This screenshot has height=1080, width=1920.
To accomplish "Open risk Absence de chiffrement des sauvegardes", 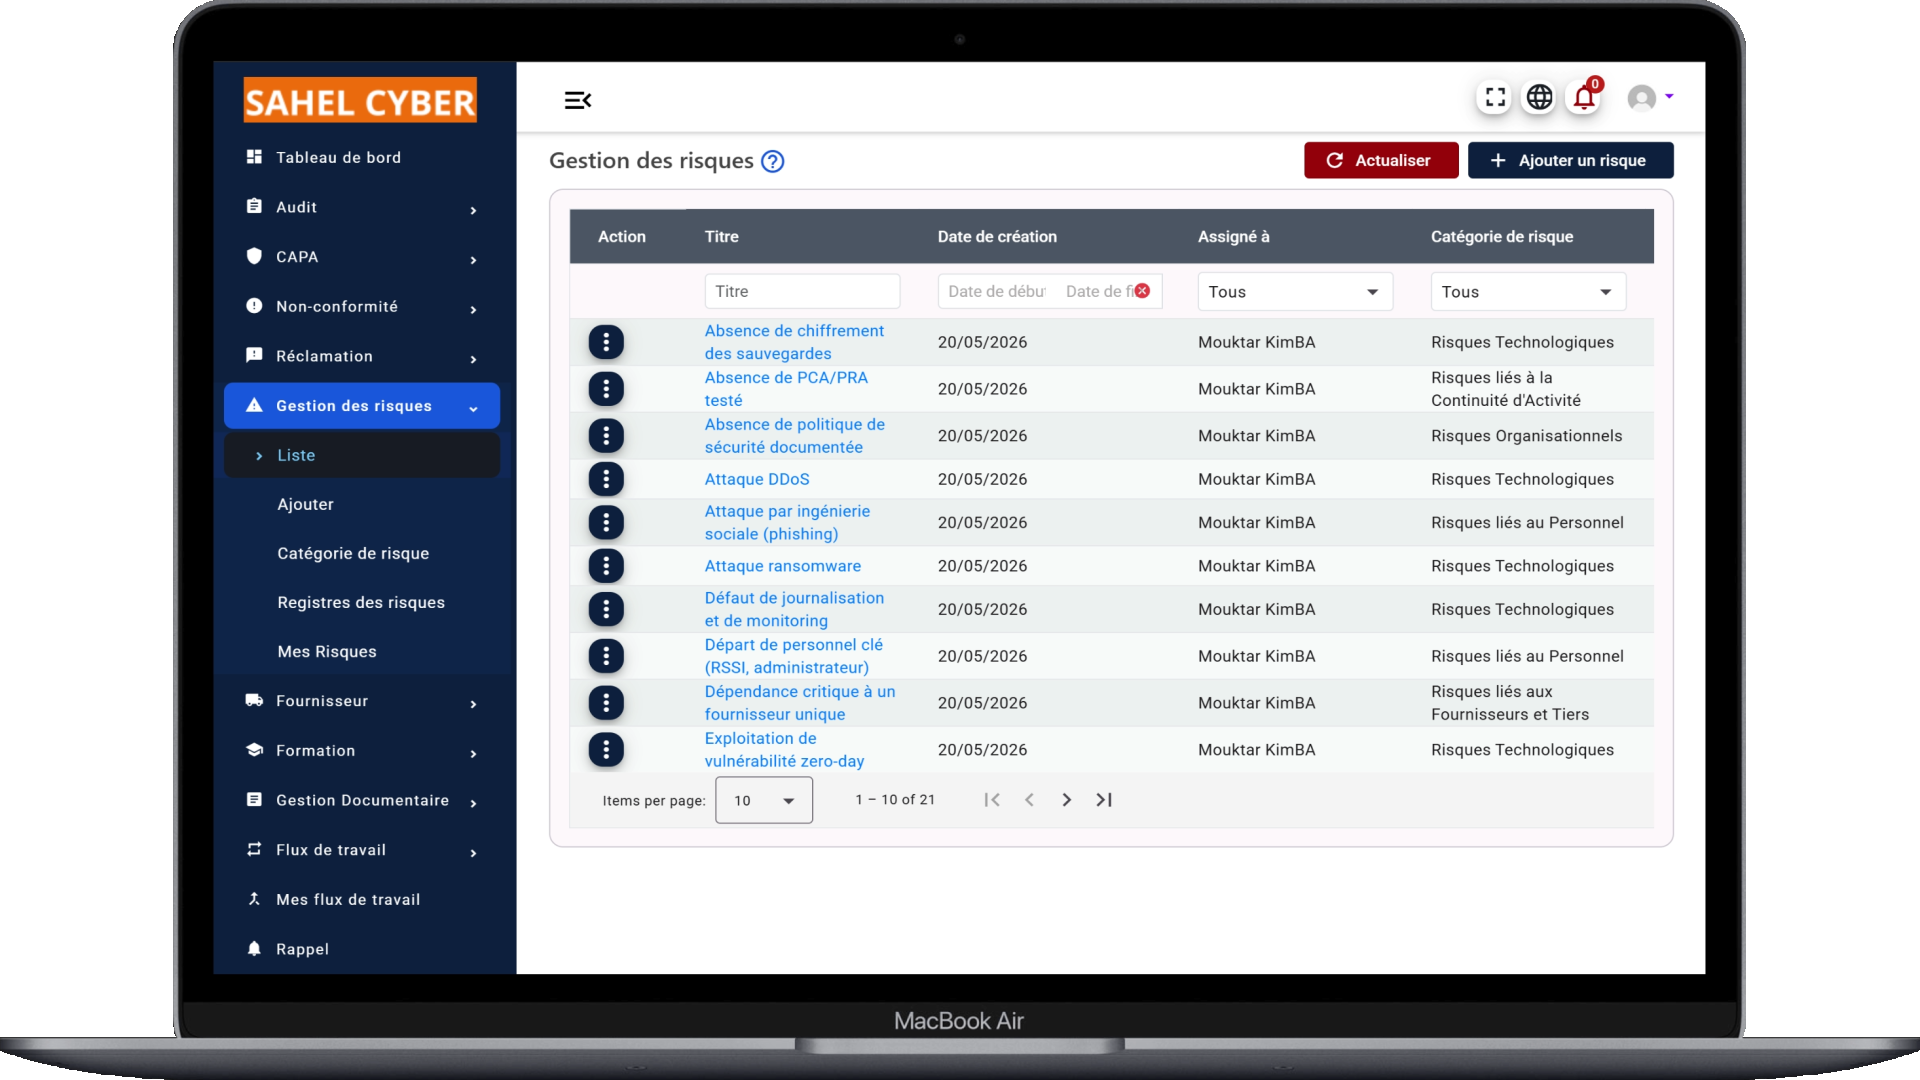I will point(794,342).
